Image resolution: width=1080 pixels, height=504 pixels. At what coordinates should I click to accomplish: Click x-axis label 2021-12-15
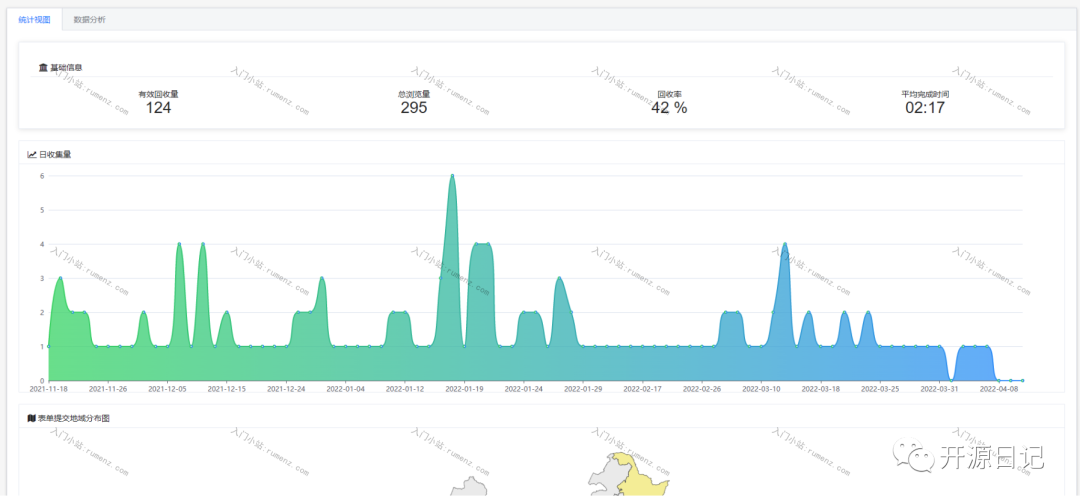227,389
